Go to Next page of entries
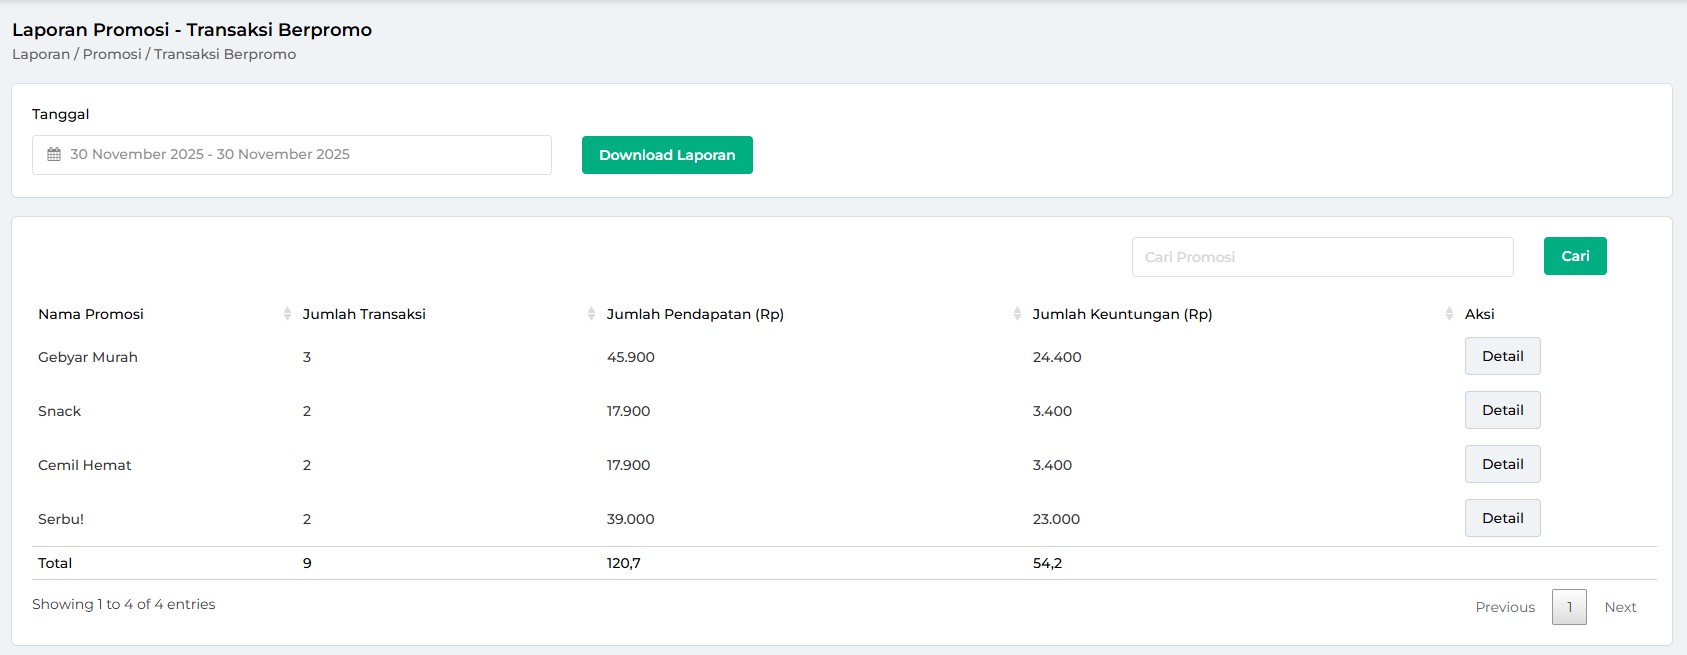Screen dimensions: 1687x655 click(1620, 607)
